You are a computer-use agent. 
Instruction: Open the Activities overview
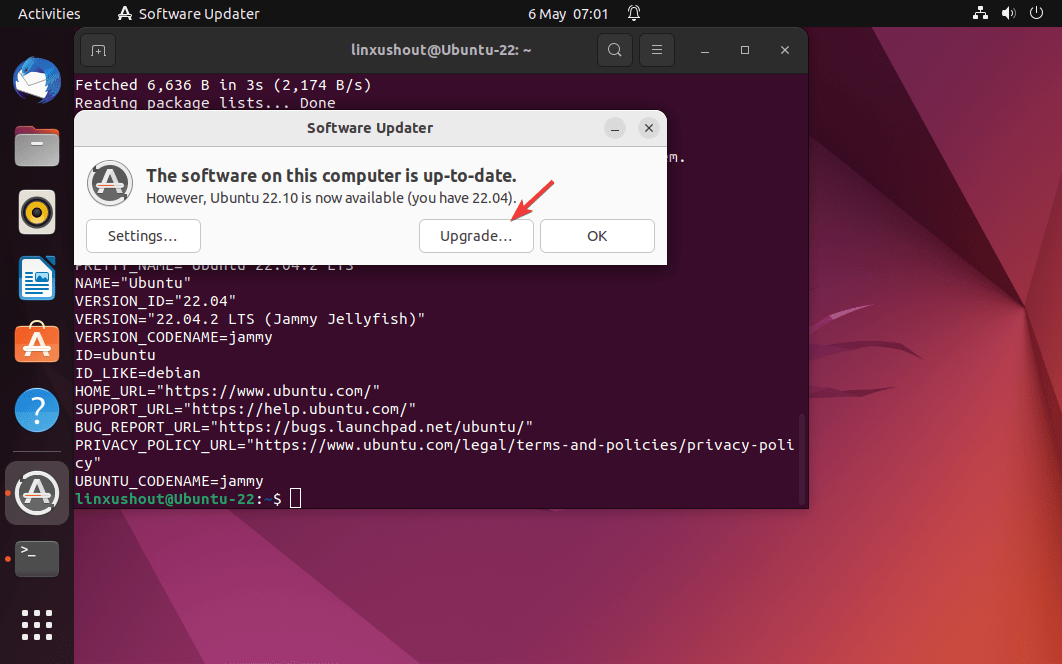[x=49, y=14]
